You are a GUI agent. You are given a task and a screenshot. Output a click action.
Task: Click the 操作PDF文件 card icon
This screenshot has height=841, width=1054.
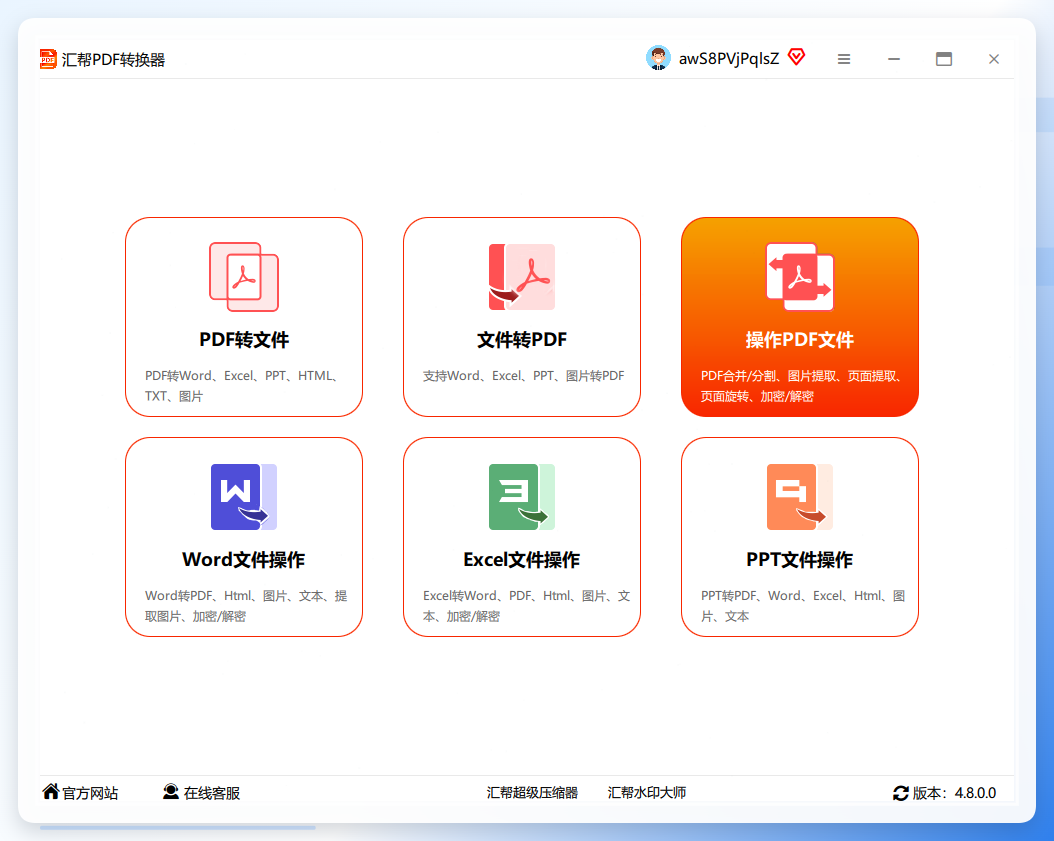click(x=800, y=277)
